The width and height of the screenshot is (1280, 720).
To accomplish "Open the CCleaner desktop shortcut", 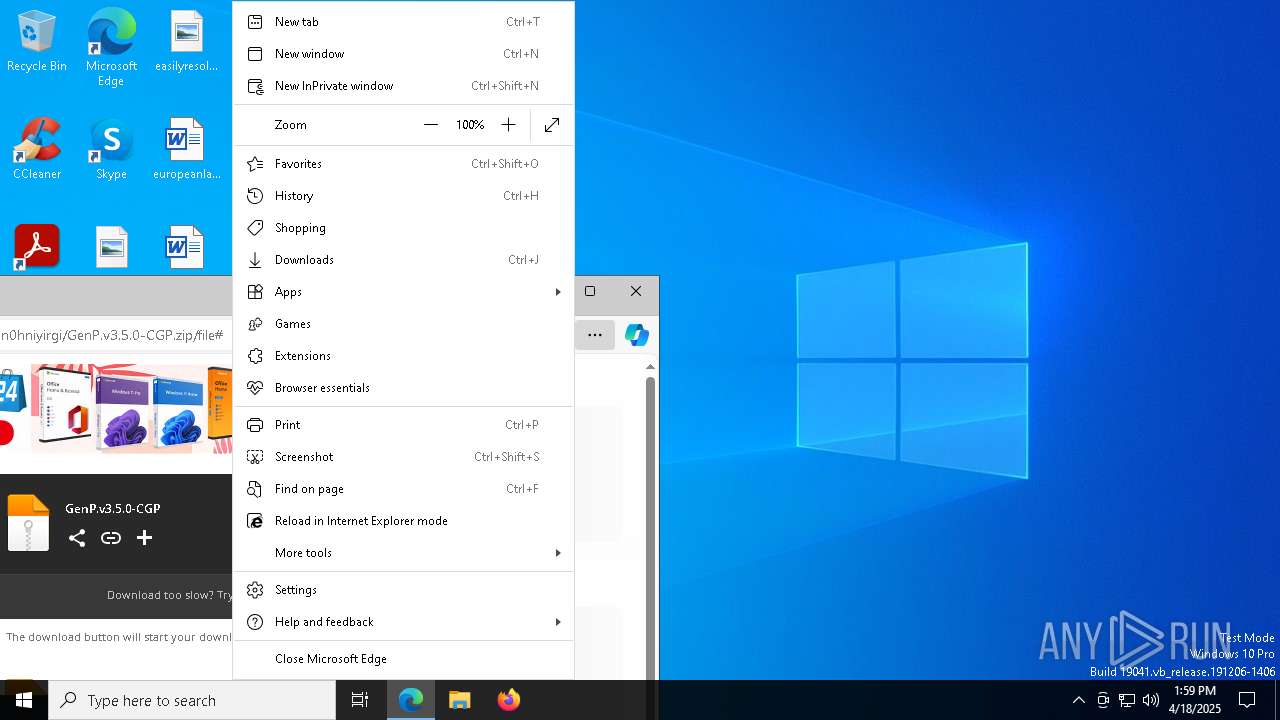I will coord(37,149).
